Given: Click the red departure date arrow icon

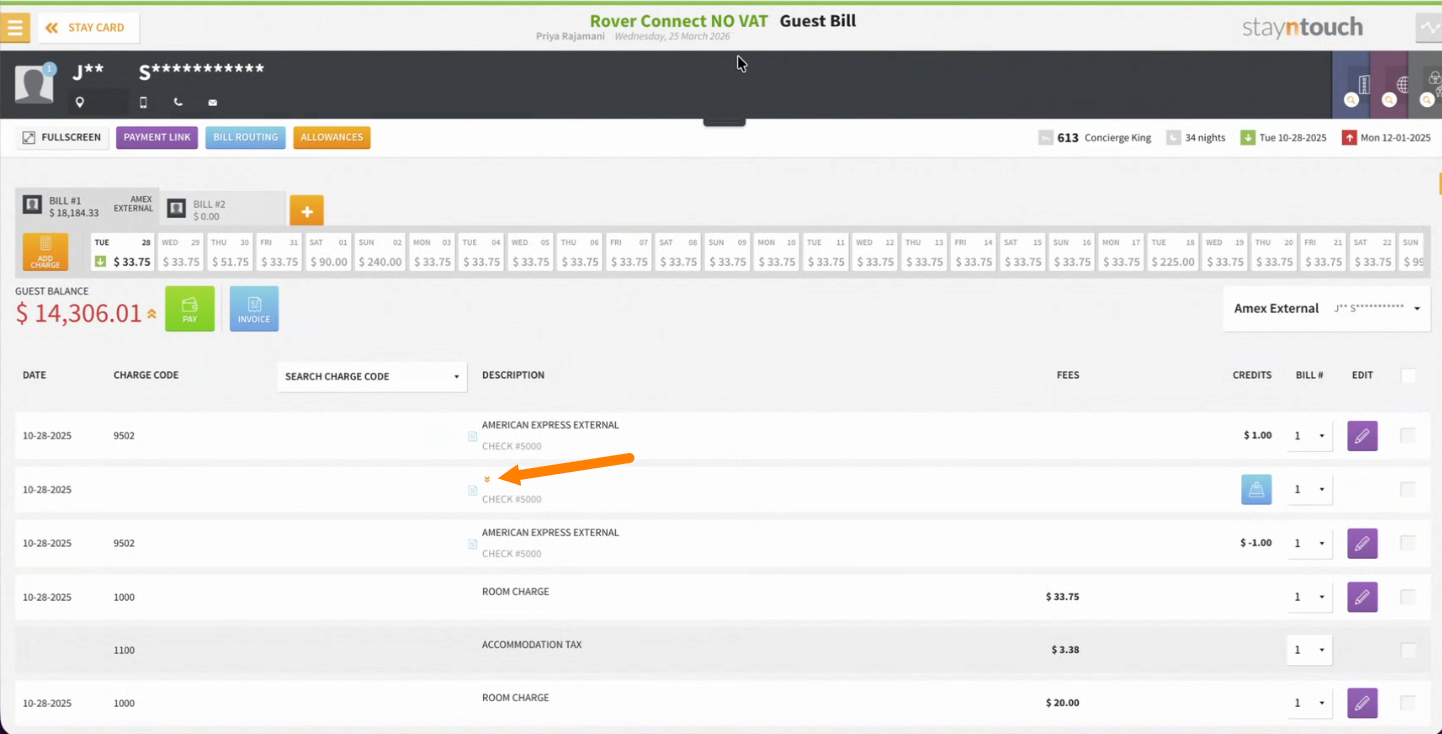Looking at the screenshot, I should [1348, 138].
